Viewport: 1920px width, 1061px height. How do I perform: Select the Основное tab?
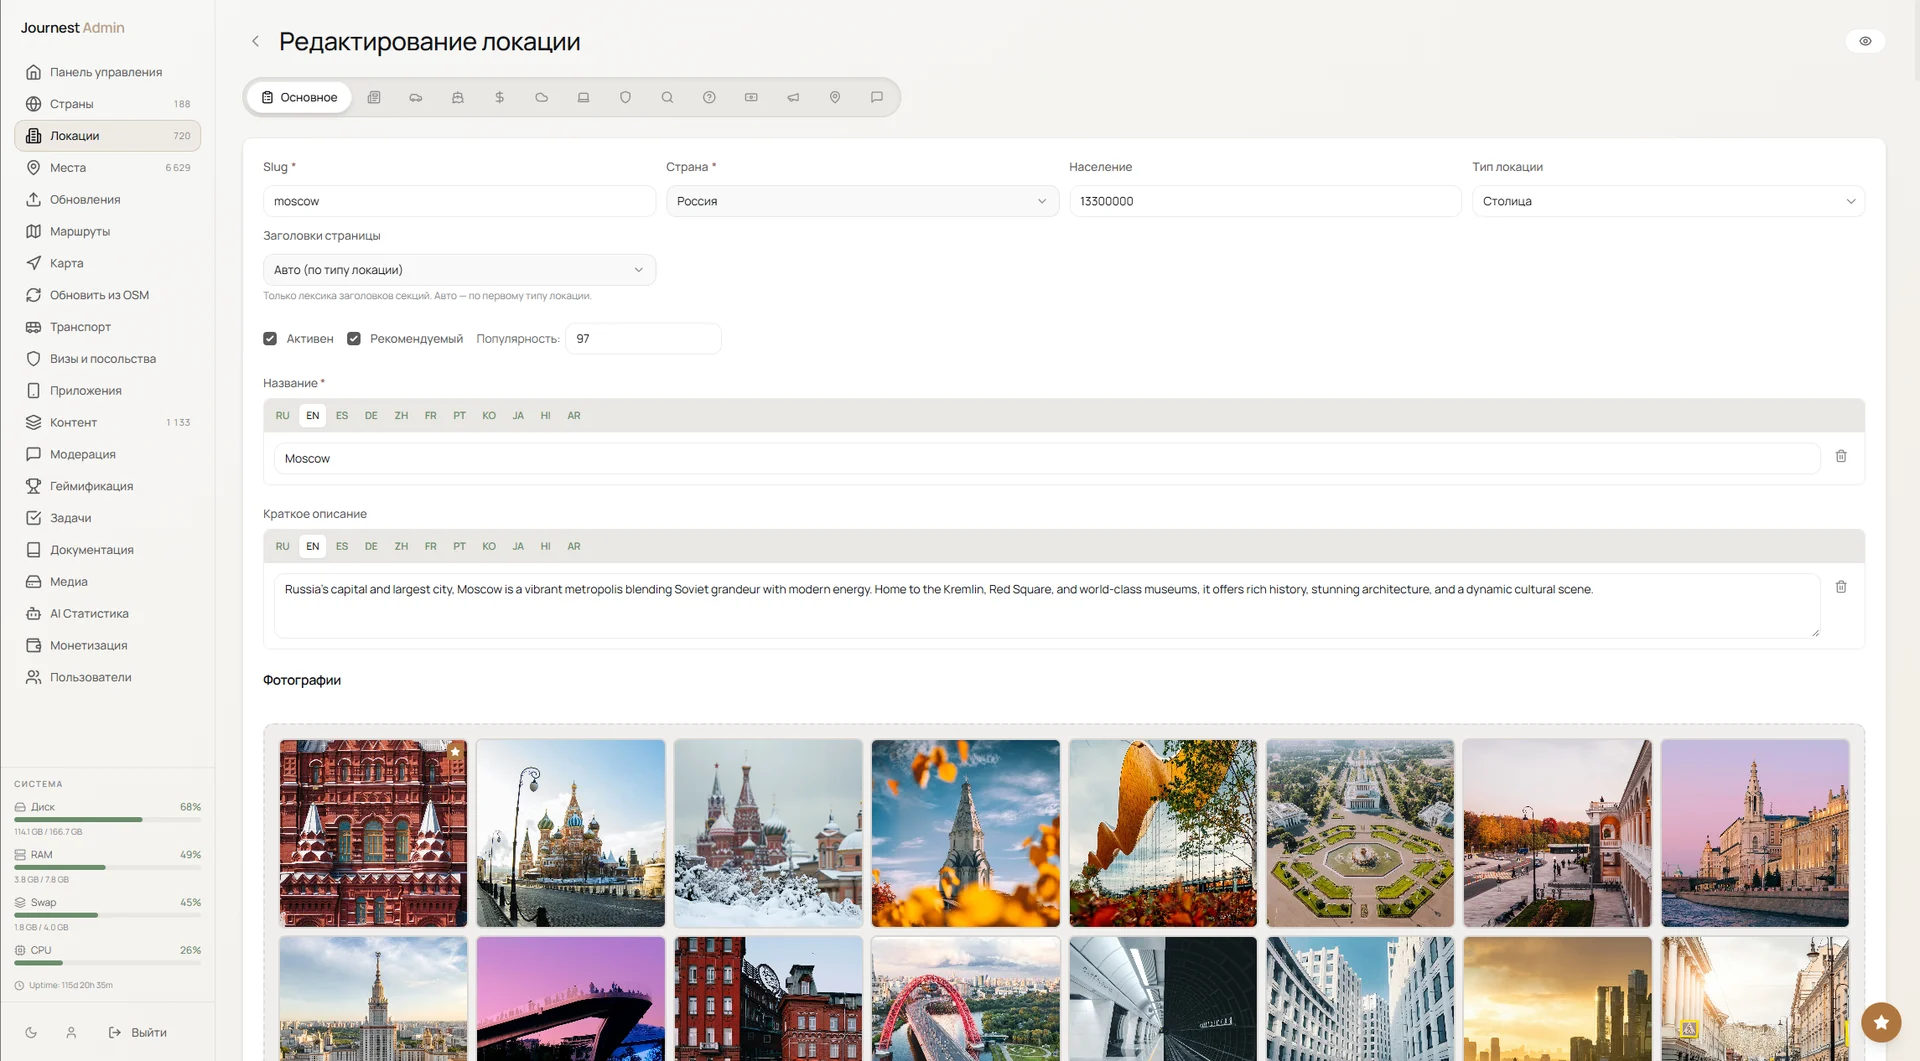click(300, 97)
